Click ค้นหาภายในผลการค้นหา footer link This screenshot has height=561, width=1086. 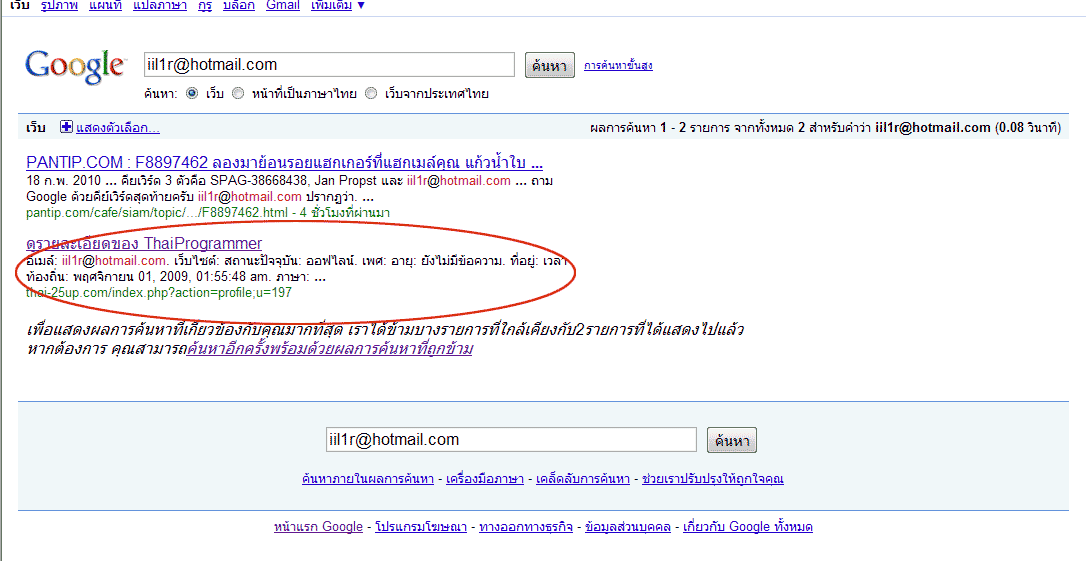[368, 479]
